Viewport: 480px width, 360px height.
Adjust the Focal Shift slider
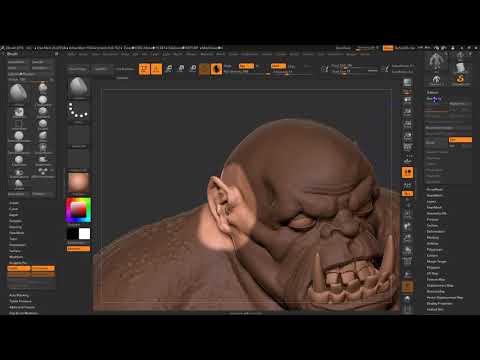point(355,66)
